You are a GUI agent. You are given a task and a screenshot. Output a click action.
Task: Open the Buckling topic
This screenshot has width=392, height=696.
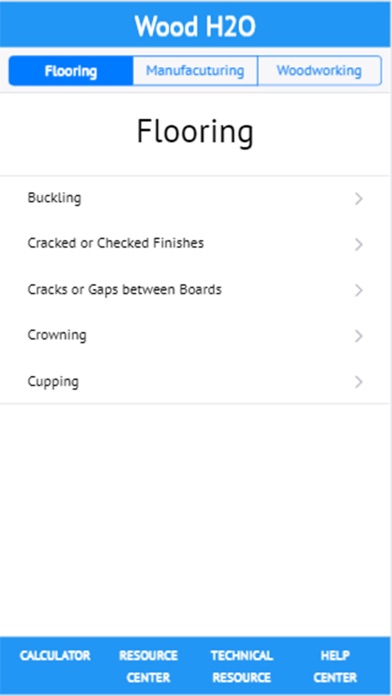[x=195, y=198]
